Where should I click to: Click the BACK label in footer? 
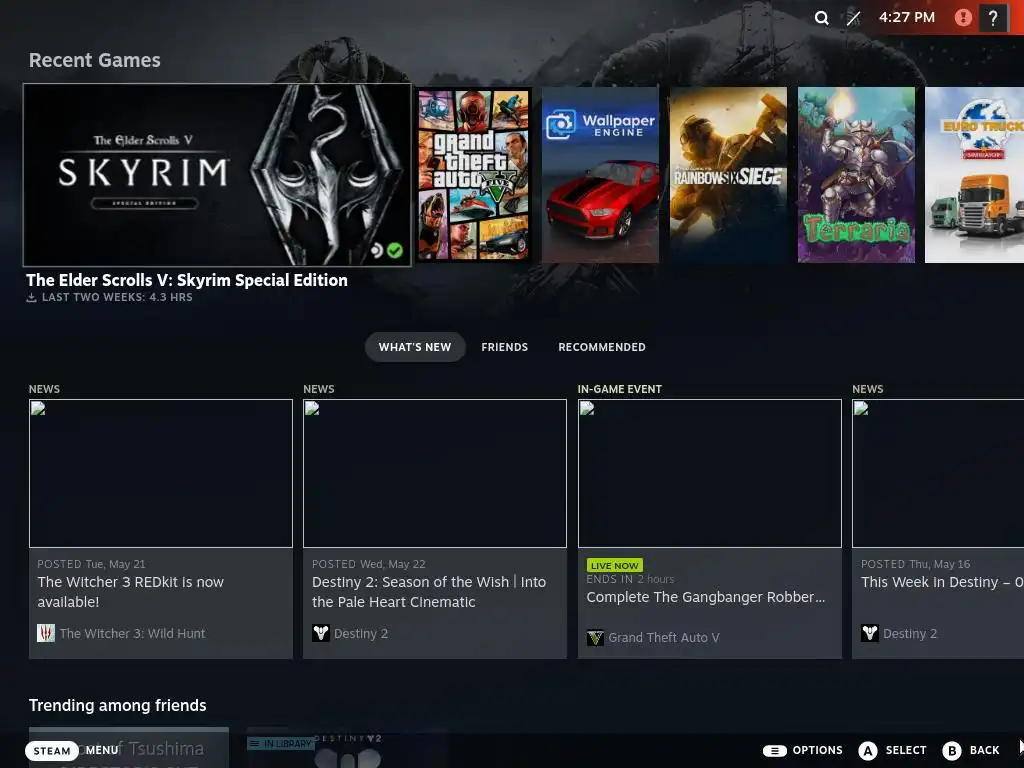pyautogui.click(x=984, y=750)
